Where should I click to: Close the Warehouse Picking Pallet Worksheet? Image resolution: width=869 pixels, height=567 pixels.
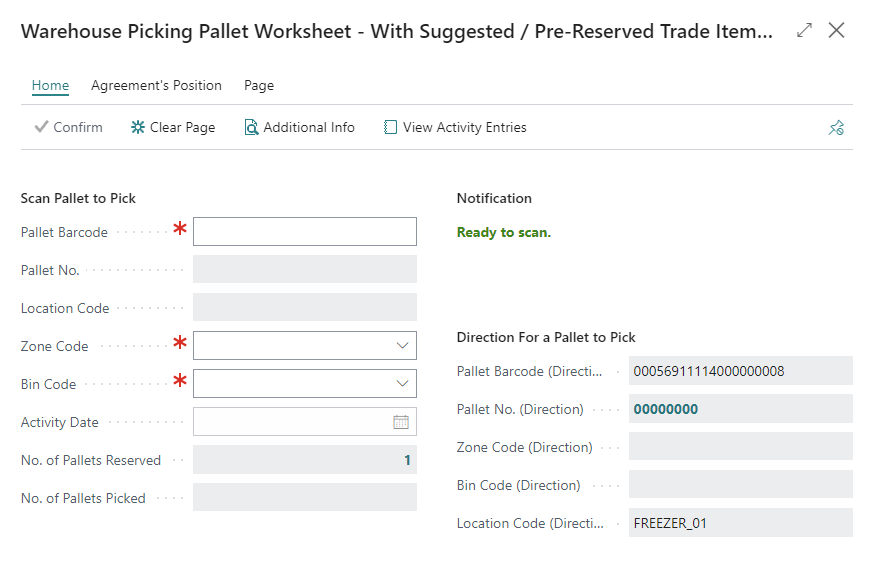(837, 30)
